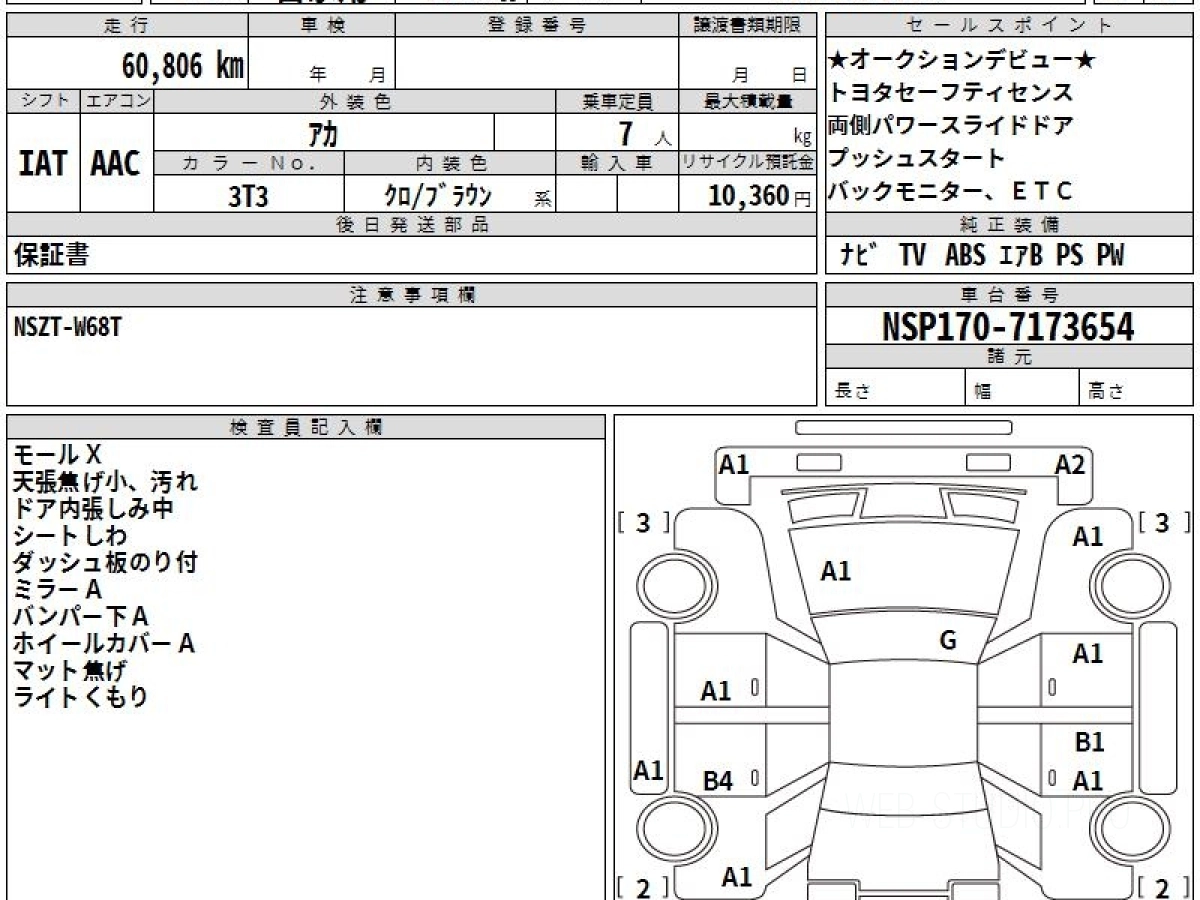The height and width of the screenshot is (900, 1200).
Task: Click the 外装色 header cell
Action: point(355,101)
